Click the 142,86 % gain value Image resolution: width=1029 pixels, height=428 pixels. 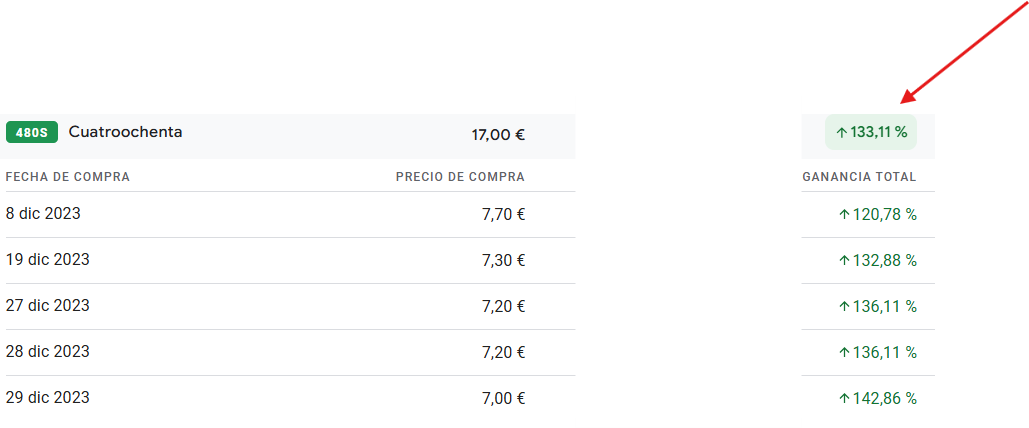[884, 398]
